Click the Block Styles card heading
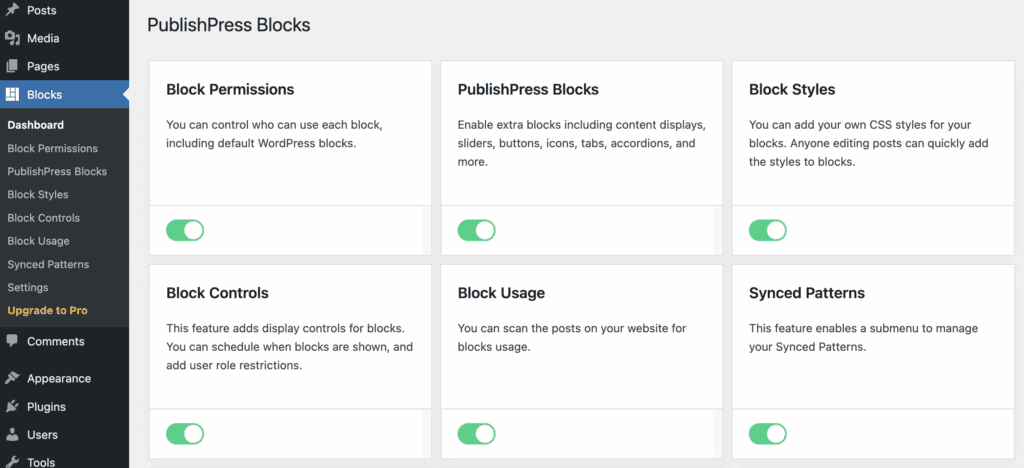This screenshot has height=468, width=1024. pos(792,89)
